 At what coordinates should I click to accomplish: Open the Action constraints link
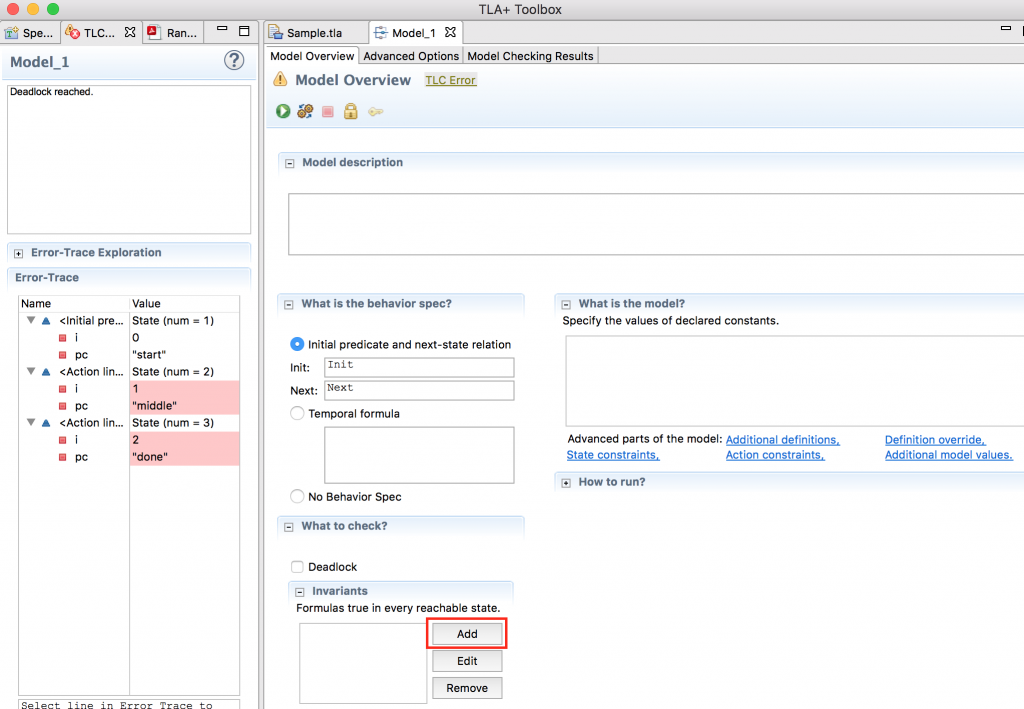point(775,455)
